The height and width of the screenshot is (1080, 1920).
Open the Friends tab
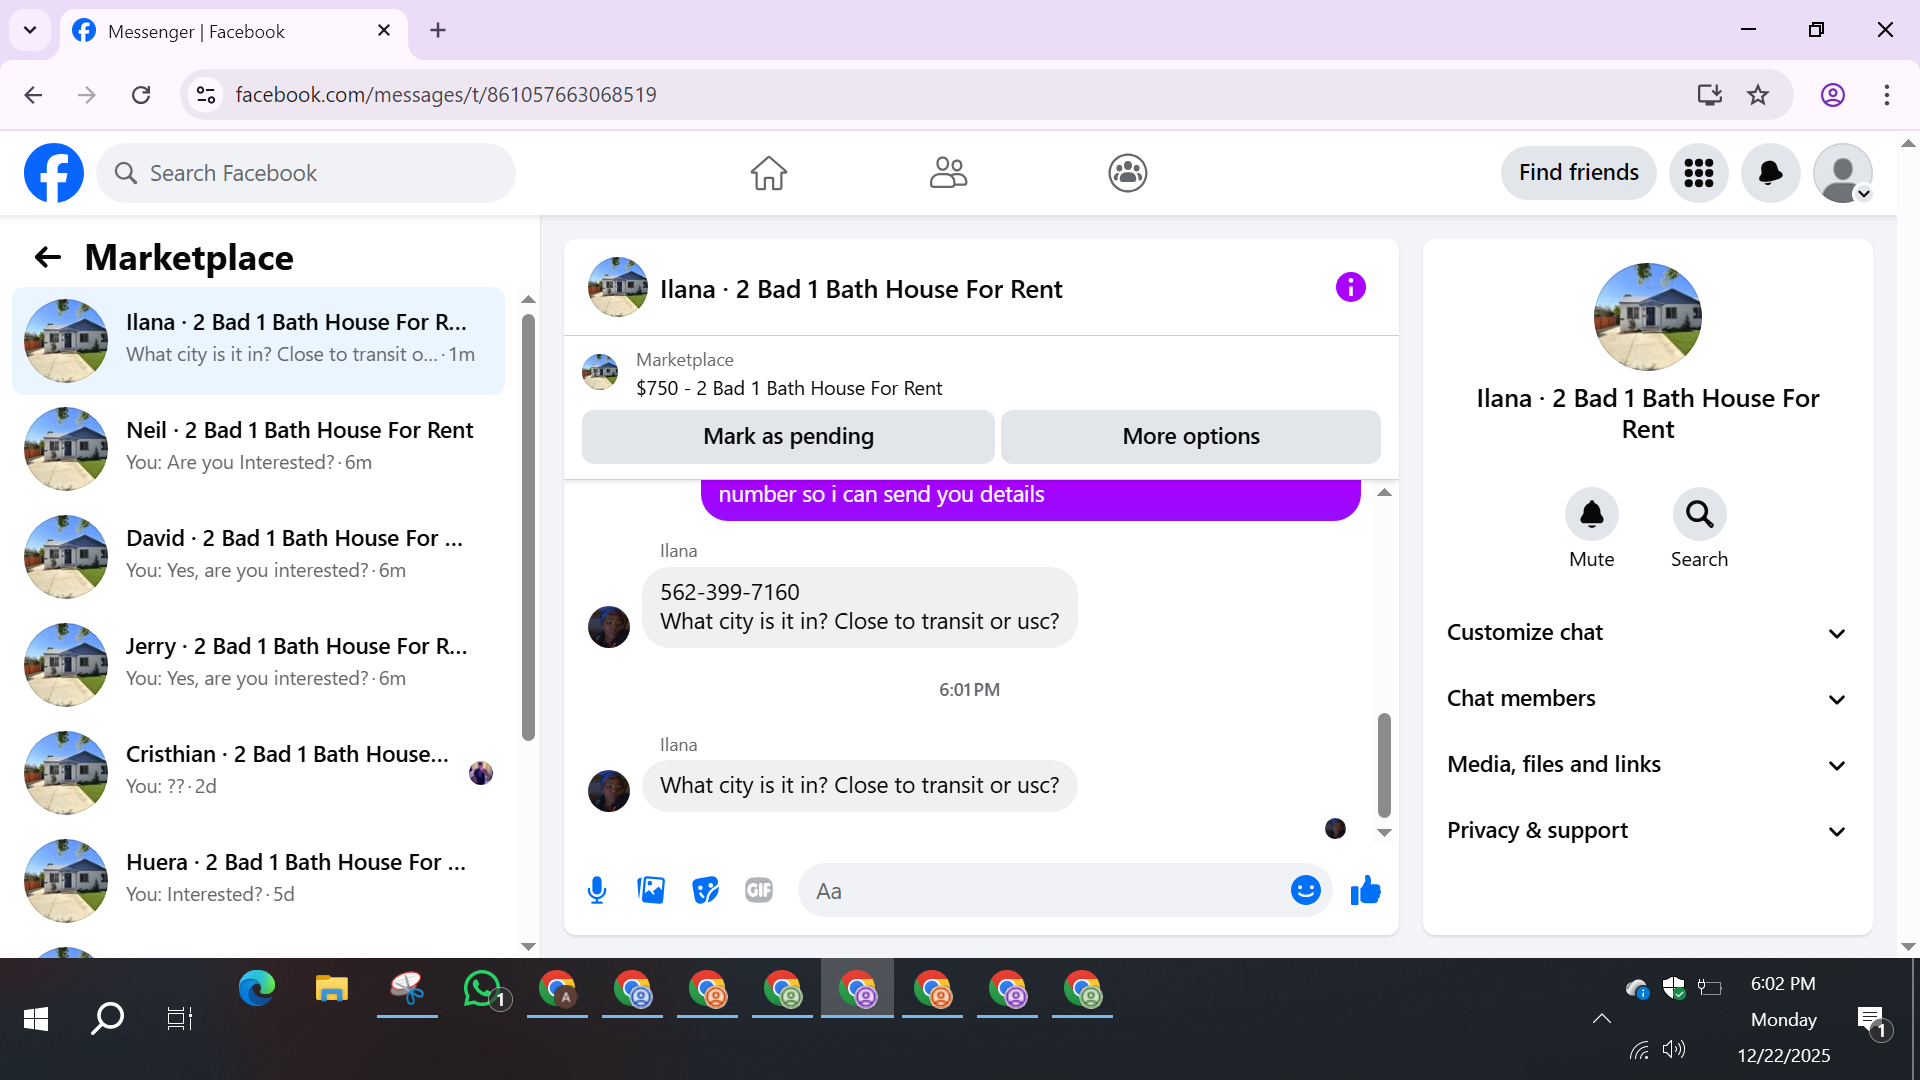pos(948,173)
